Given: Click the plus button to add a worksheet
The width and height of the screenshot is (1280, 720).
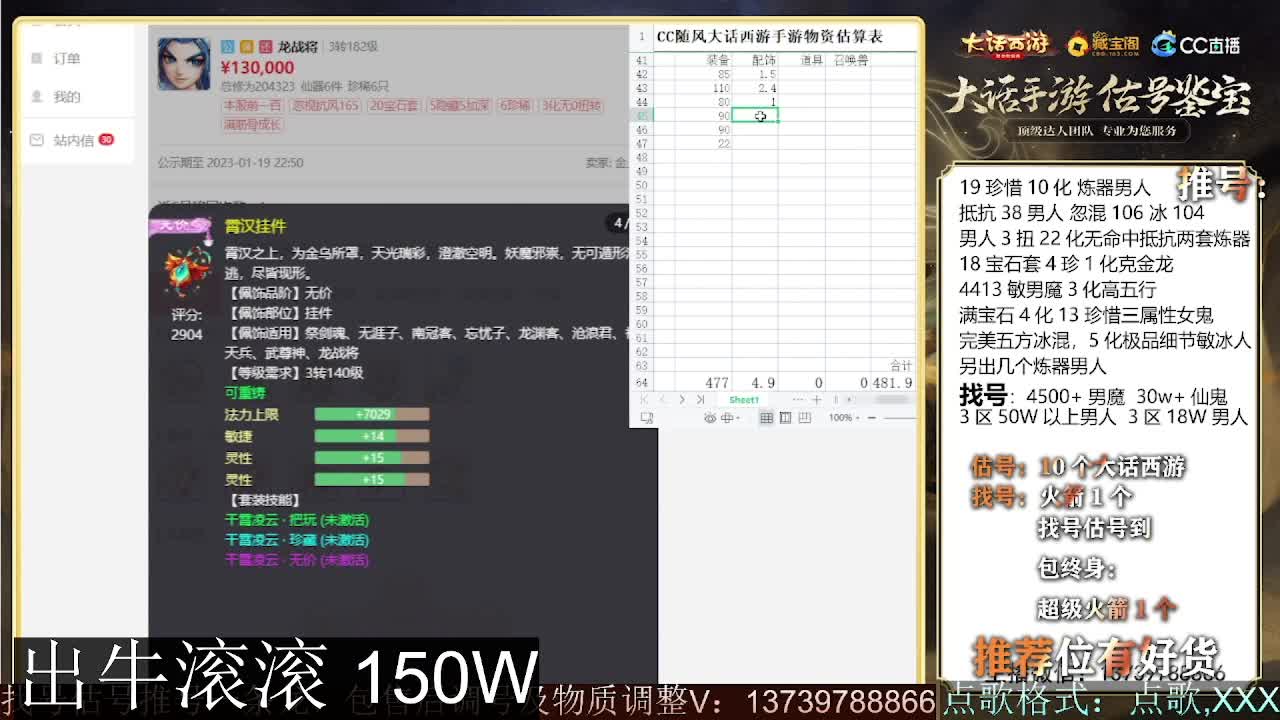Looking at the screenshot, I should point(816,400).
